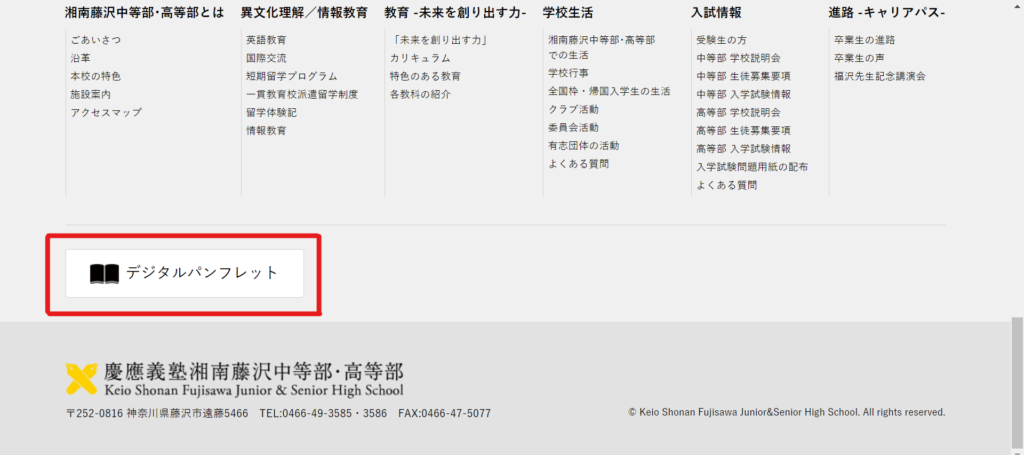Open 「未来を創り出す力」 link
This screenshot has width=1024, height=455.
[440, 40]
